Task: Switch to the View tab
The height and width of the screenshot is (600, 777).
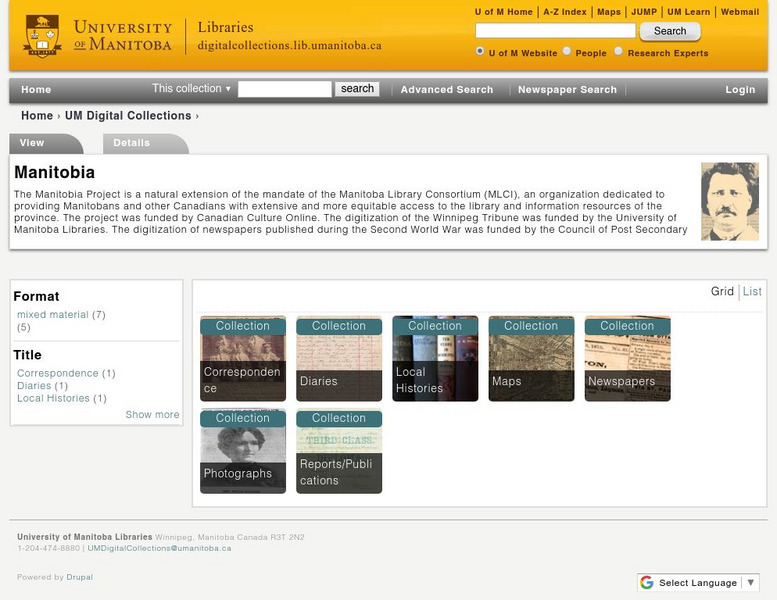Action: 46,143
